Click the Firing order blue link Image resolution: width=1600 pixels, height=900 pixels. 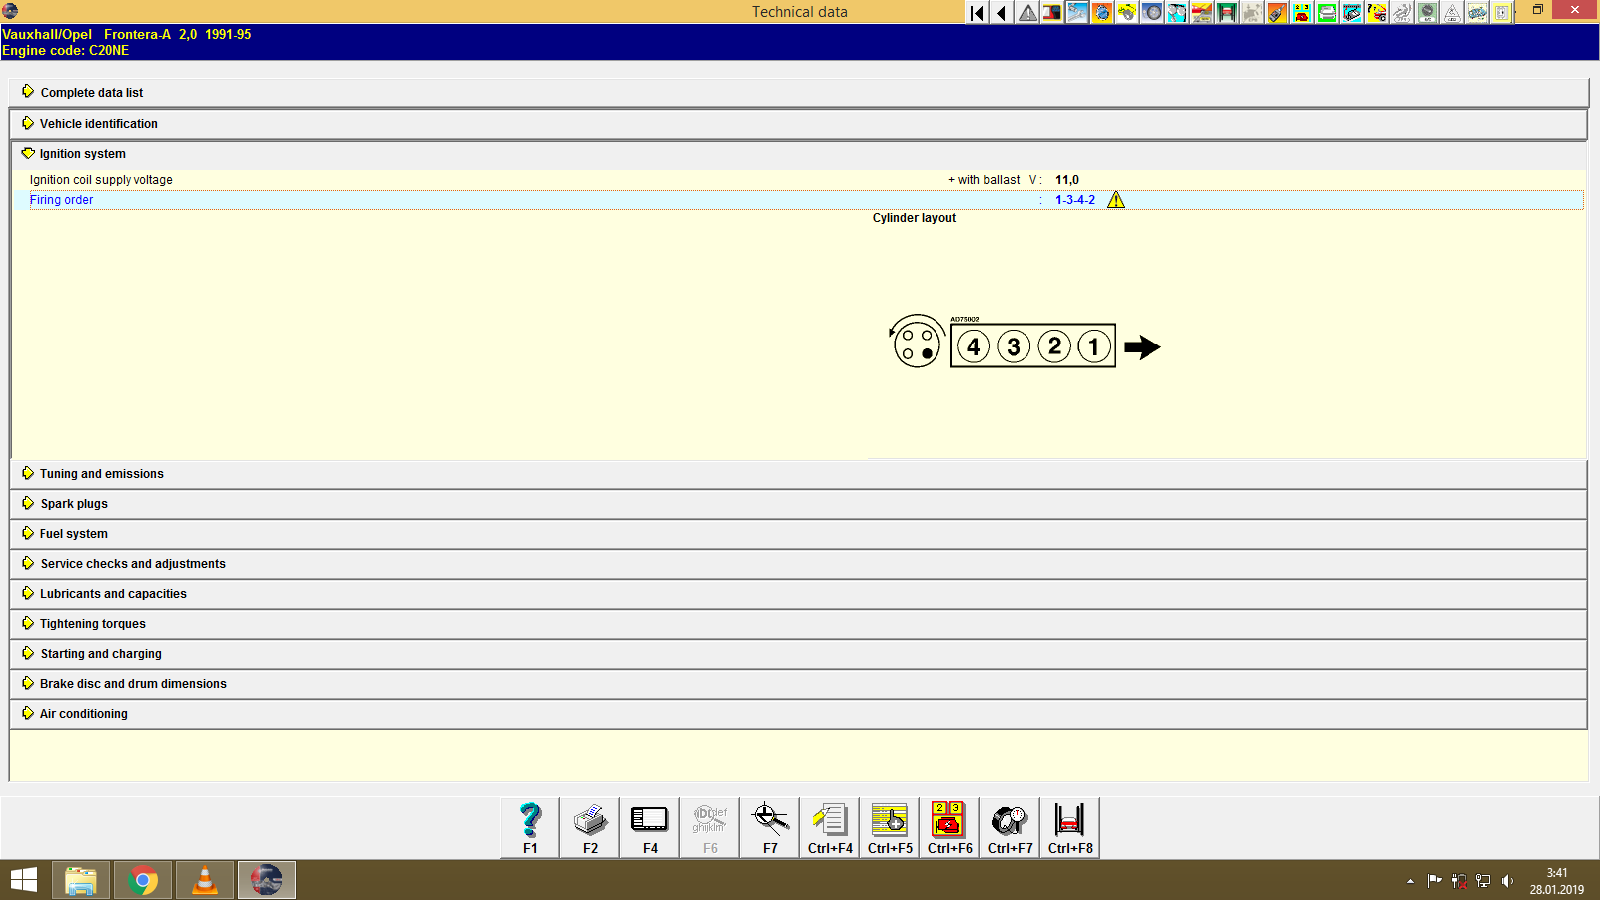[61, 200]
